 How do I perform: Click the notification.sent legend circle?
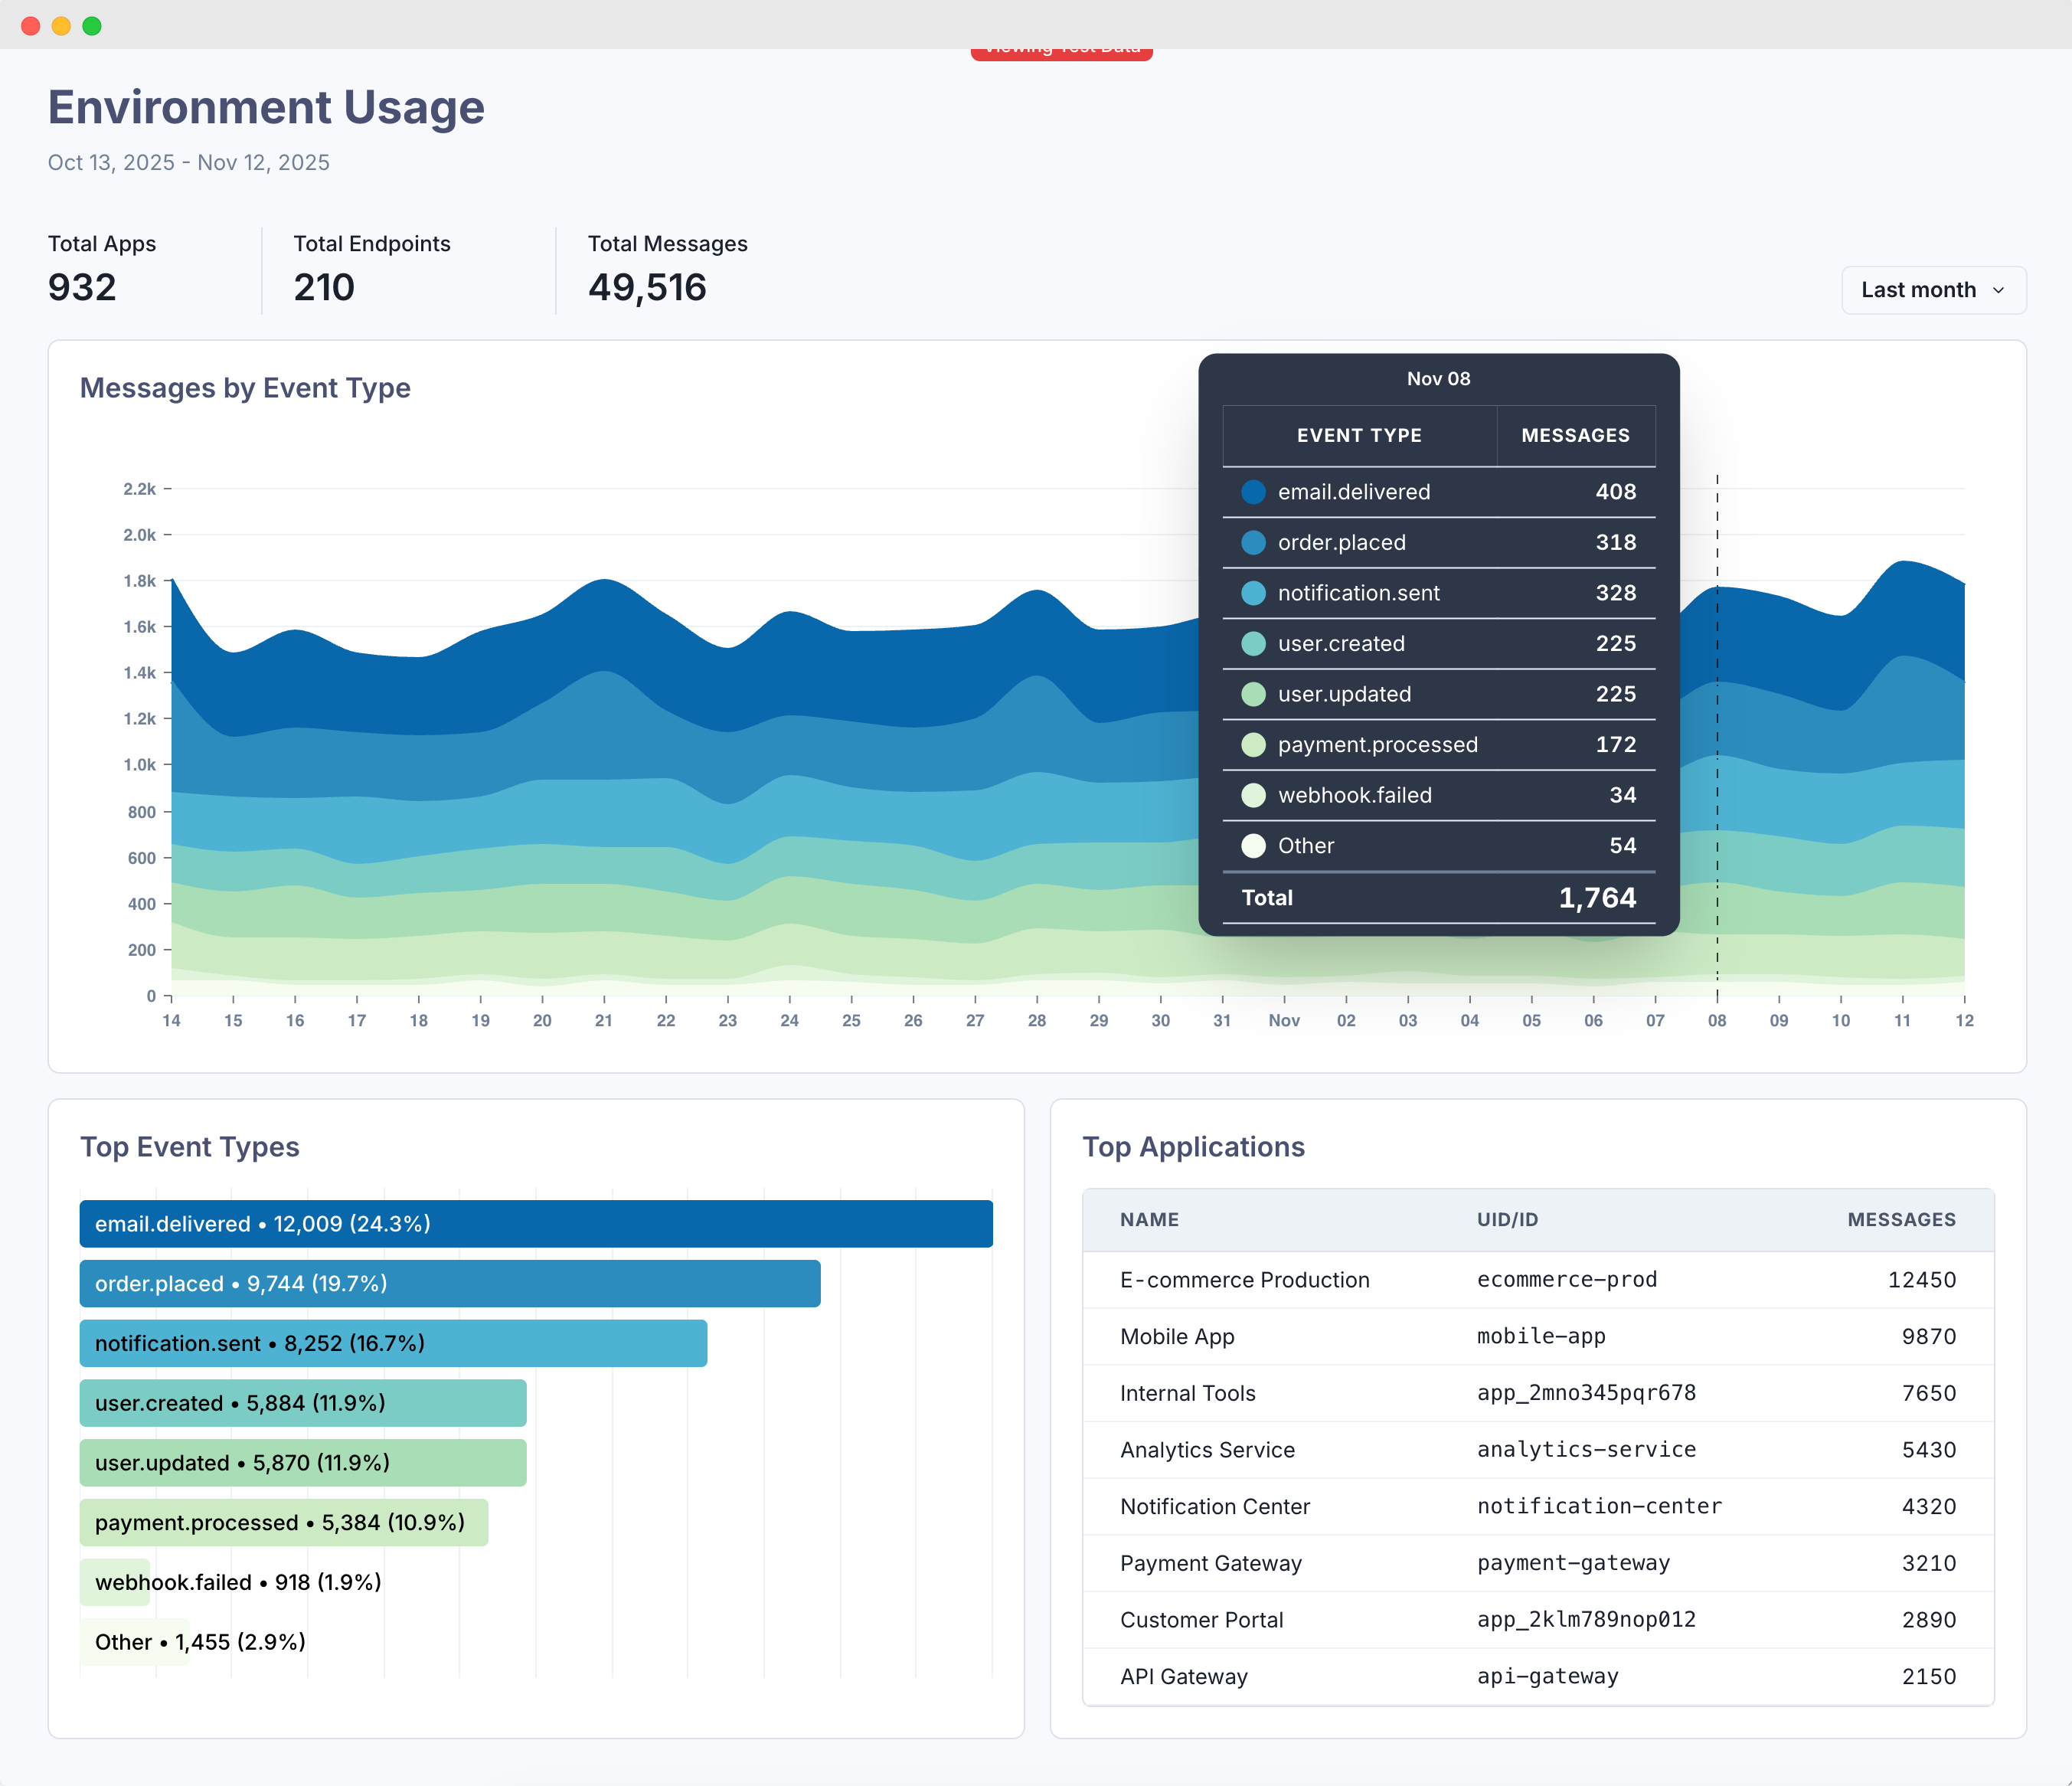pyautogui.click(x=1253, y=593)
